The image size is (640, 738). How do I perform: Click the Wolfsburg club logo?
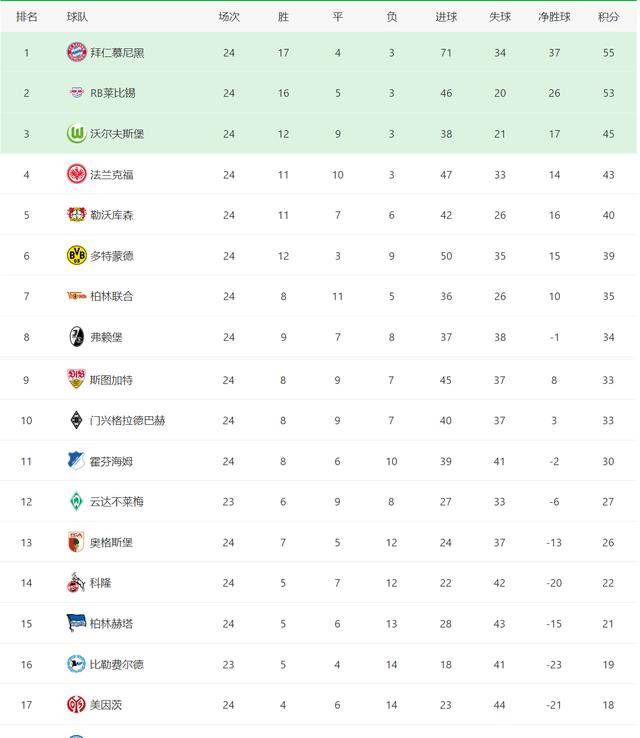77,134
